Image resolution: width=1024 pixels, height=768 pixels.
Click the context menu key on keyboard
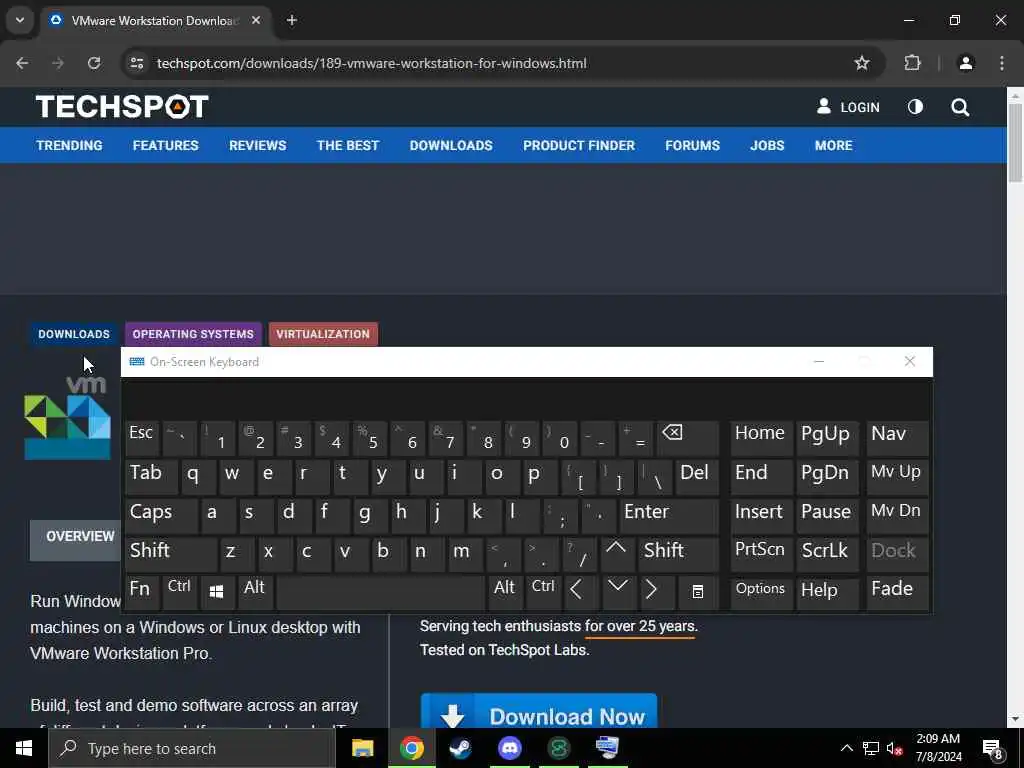(x=698, y=592)
